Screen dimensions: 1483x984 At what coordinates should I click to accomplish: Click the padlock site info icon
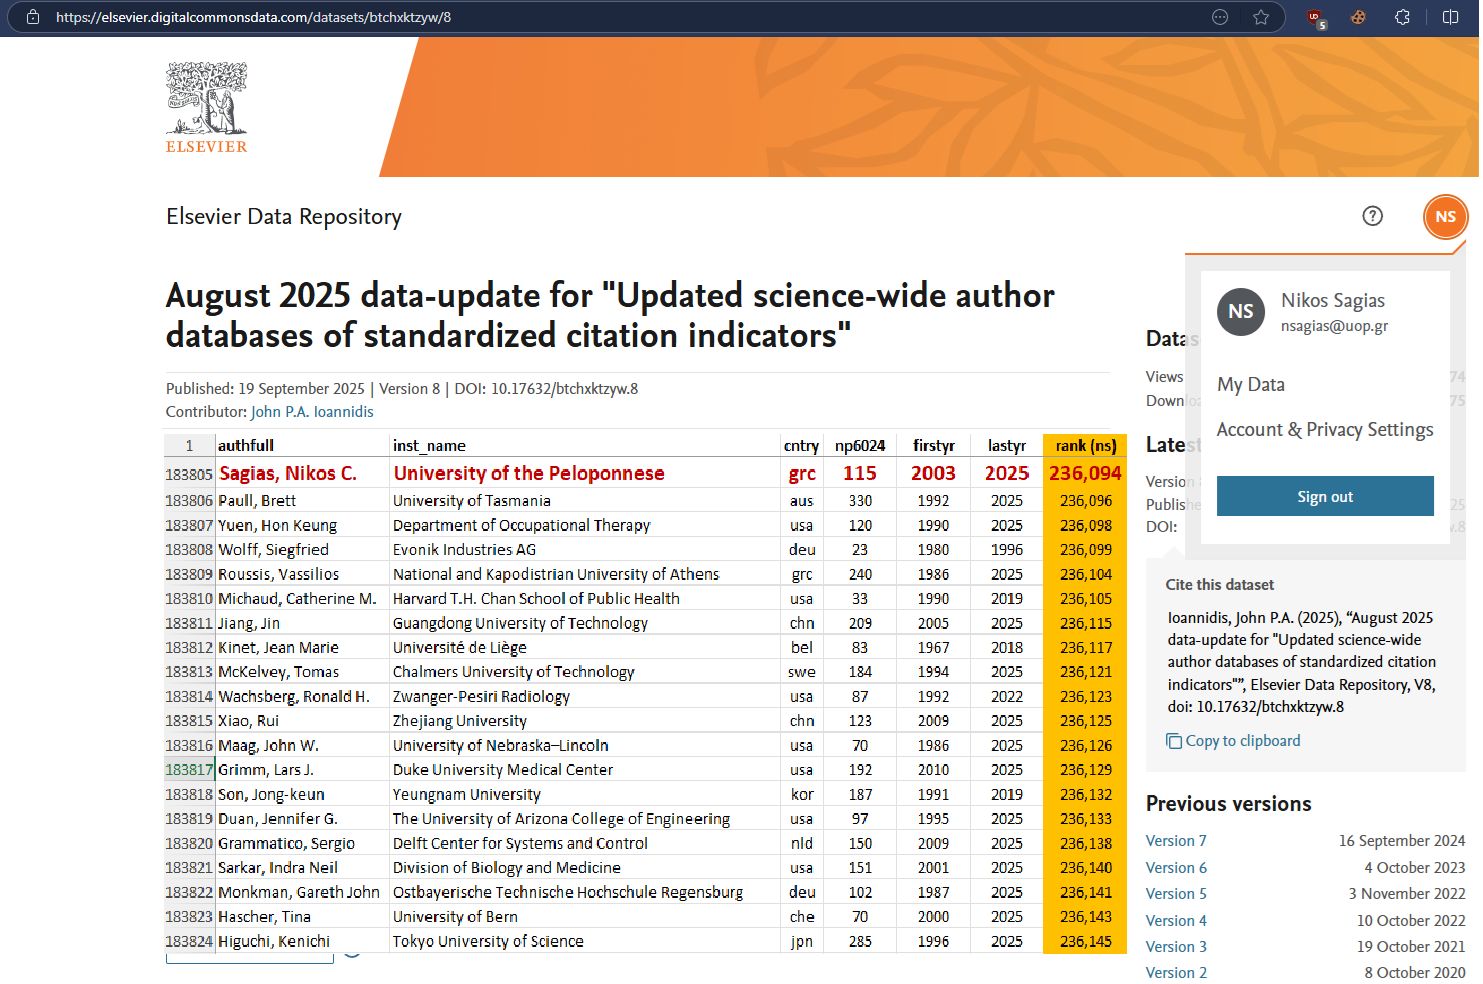click(x=33, y=17)
